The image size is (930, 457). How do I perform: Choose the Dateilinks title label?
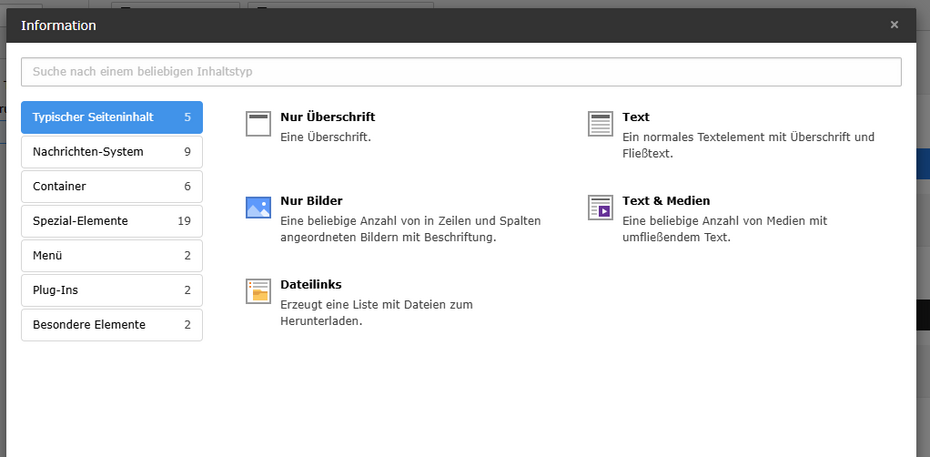(x=311, y=285)
